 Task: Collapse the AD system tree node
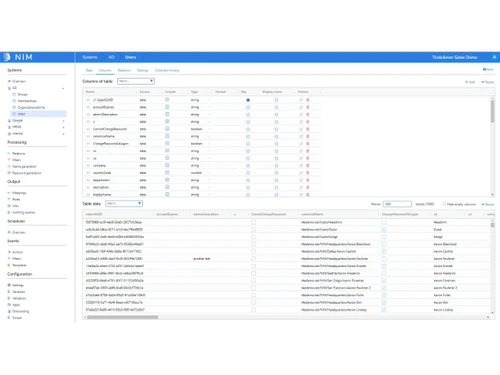(63, 88)
